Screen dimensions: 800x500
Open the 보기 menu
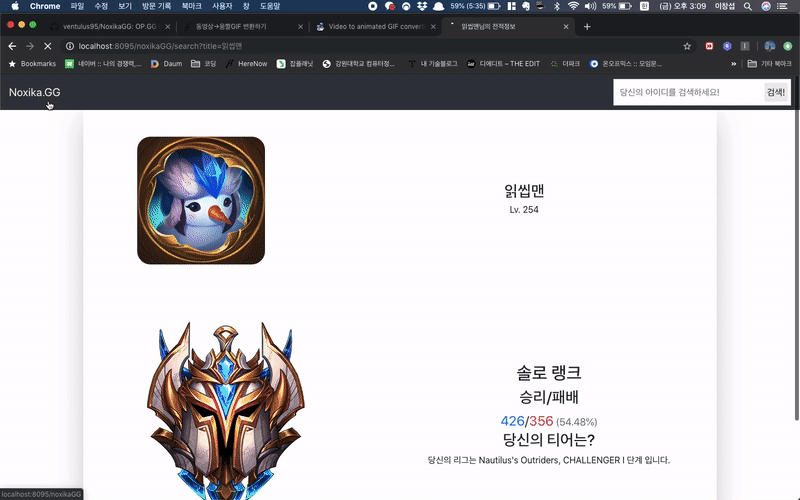point(125,6)
